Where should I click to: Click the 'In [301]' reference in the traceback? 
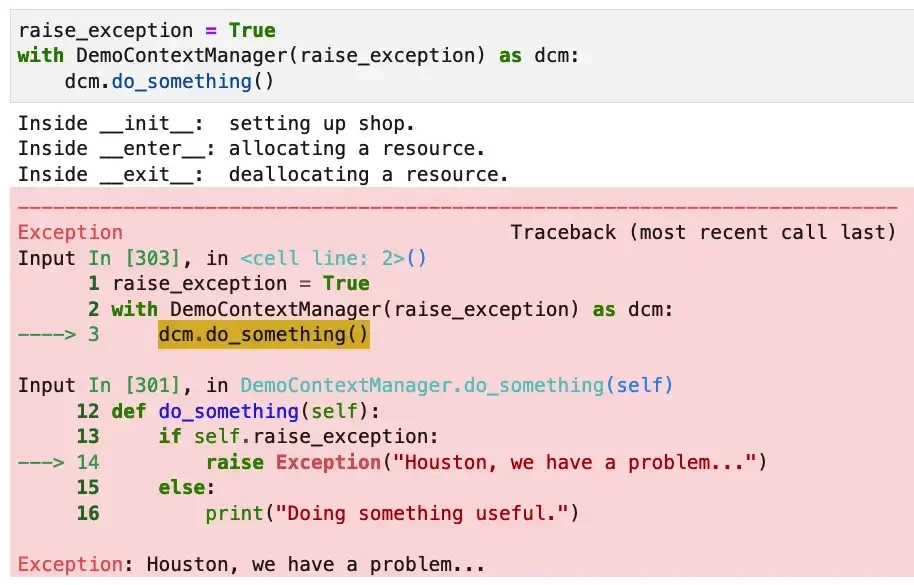coord(134,385)
